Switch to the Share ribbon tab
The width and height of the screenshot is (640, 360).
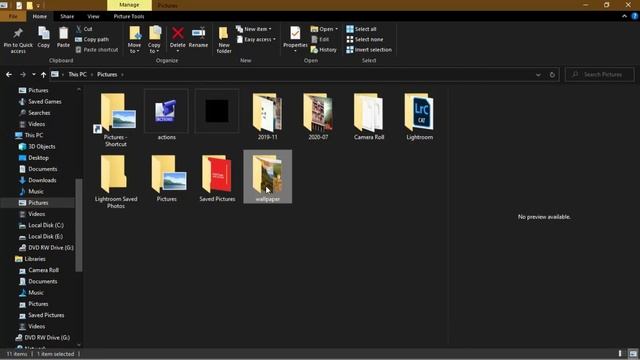coord(67,16)
